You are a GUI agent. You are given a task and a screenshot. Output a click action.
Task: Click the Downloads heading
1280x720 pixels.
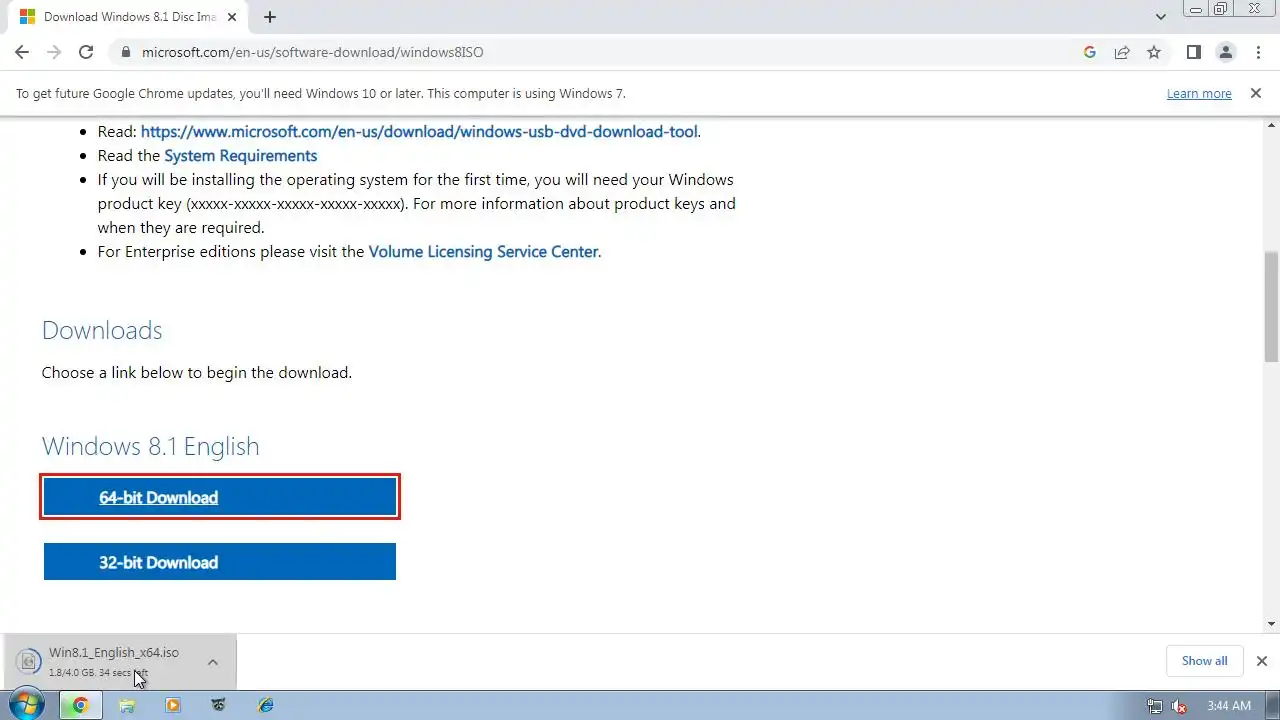click(x=102, y=330)
